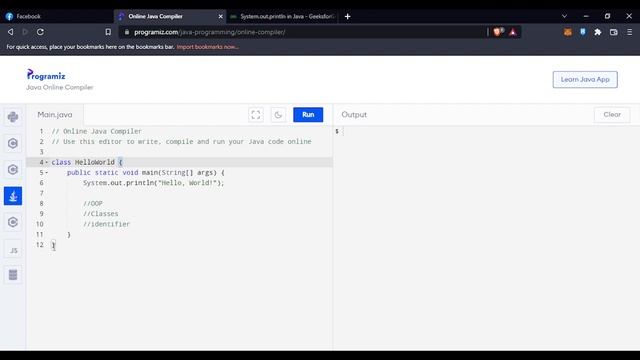Click the public static void main line
The height and width of the screenshot is (360, 640).
[x=146, y=173]
